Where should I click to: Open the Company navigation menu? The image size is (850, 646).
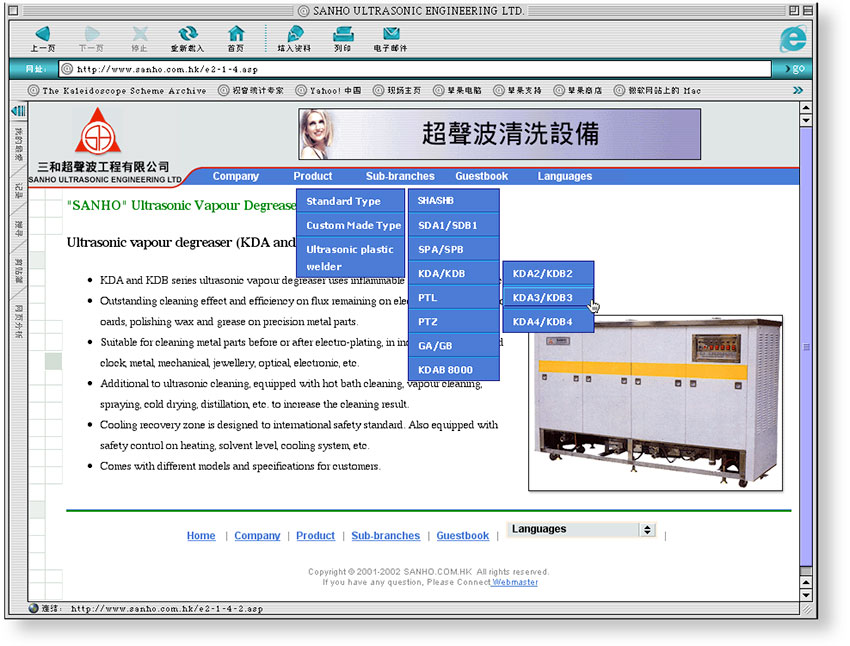point(236,176)
